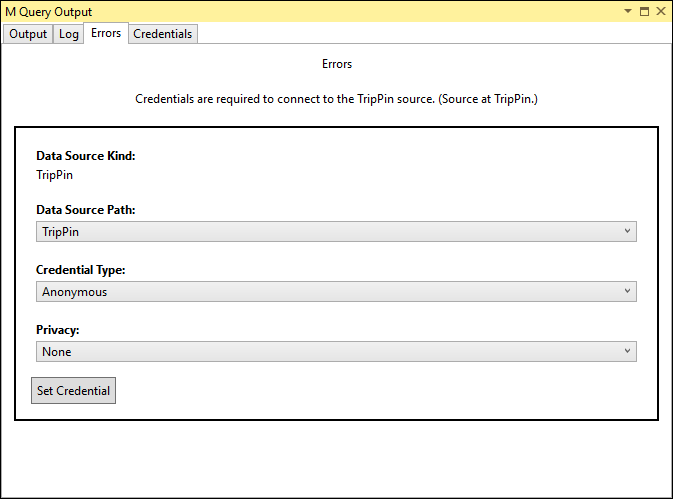
Task: Click the Errors heading text
Action: [x=337, y=64]
